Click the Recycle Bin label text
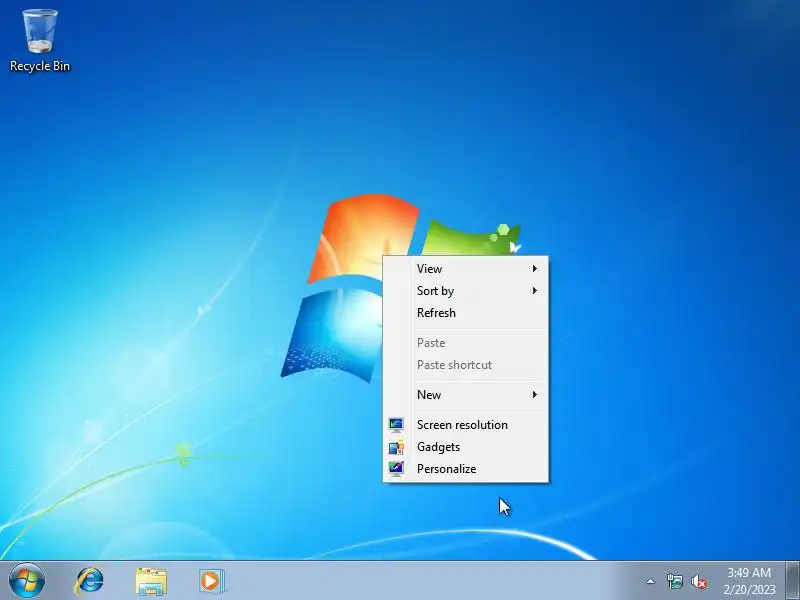 pos(40,66)
